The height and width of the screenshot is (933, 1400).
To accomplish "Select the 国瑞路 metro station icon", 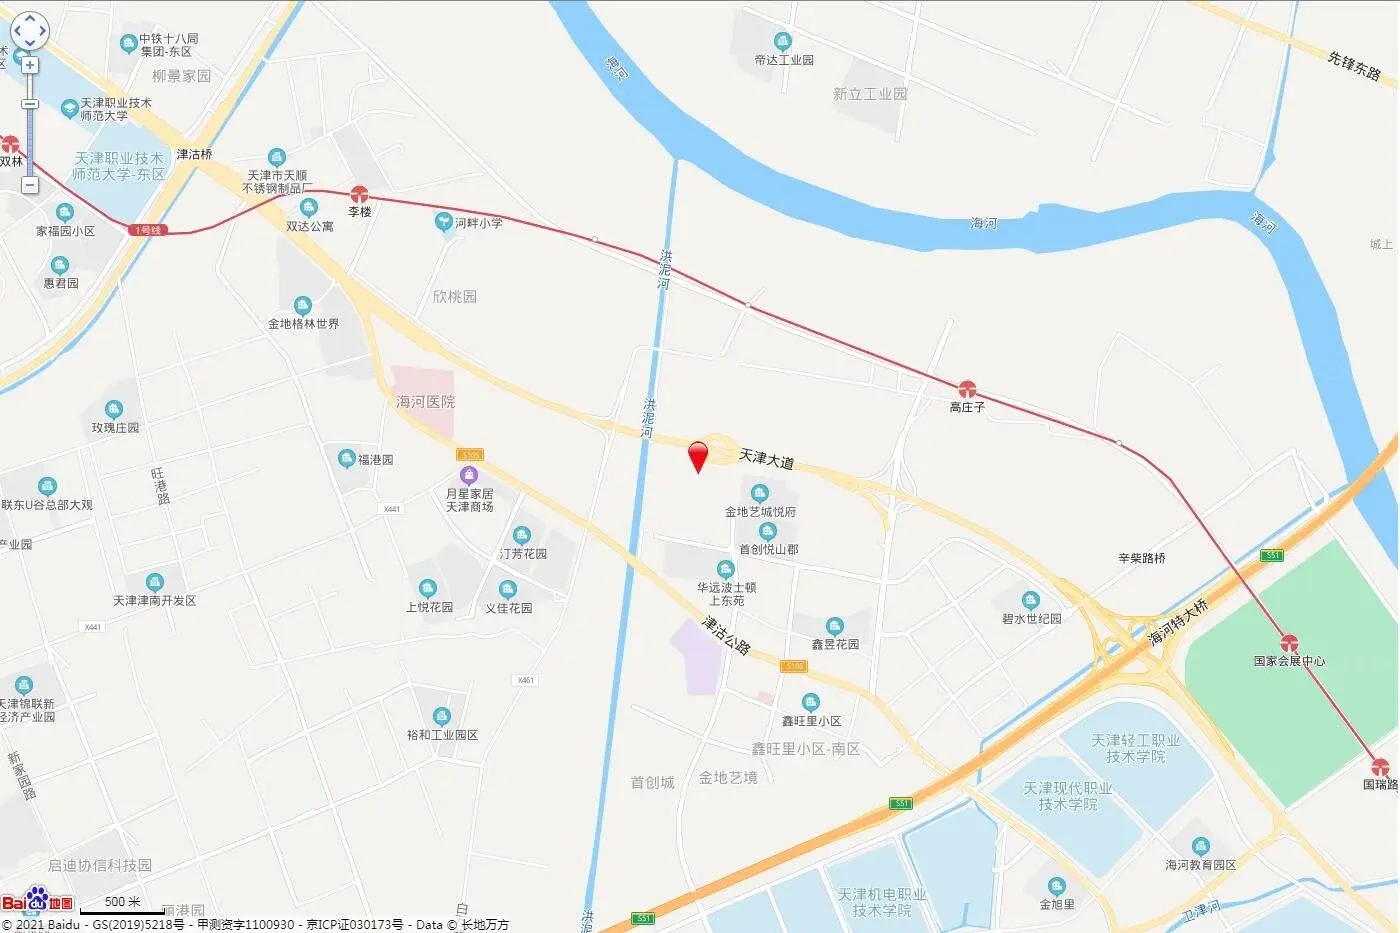I will 1380,767.
